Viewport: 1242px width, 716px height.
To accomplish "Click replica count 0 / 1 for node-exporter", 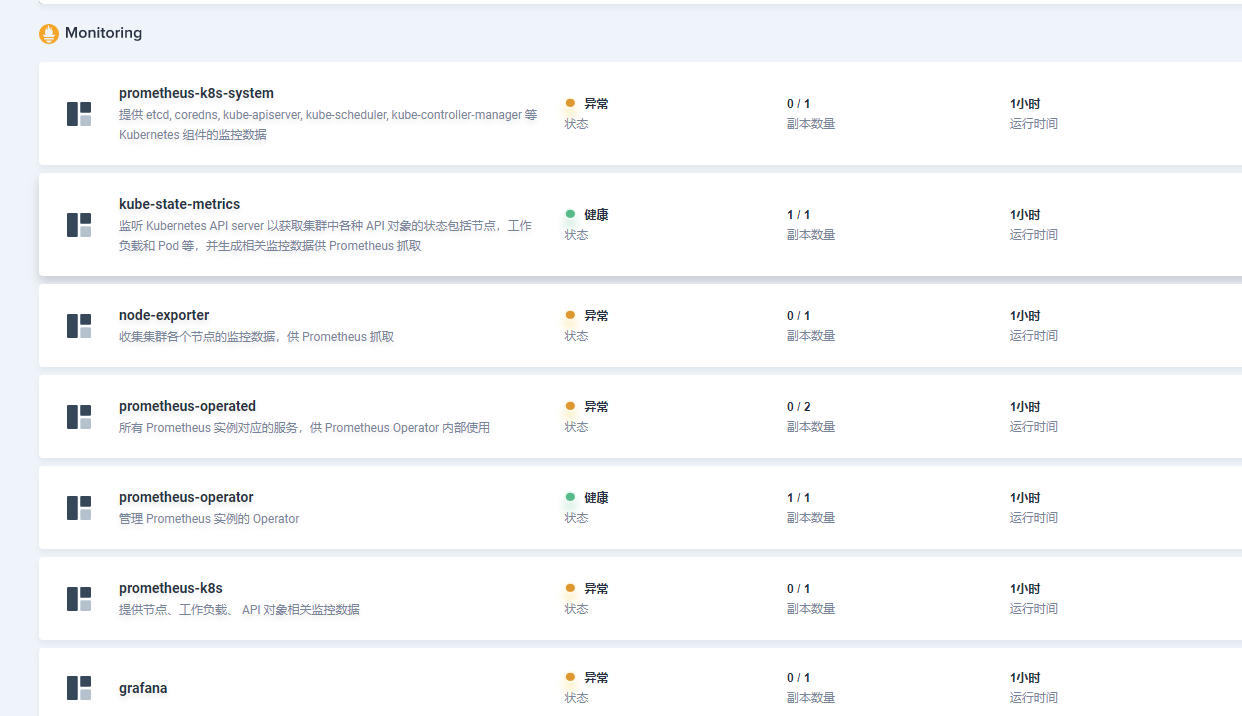I will pyautogui.click(x=798, y=316).
